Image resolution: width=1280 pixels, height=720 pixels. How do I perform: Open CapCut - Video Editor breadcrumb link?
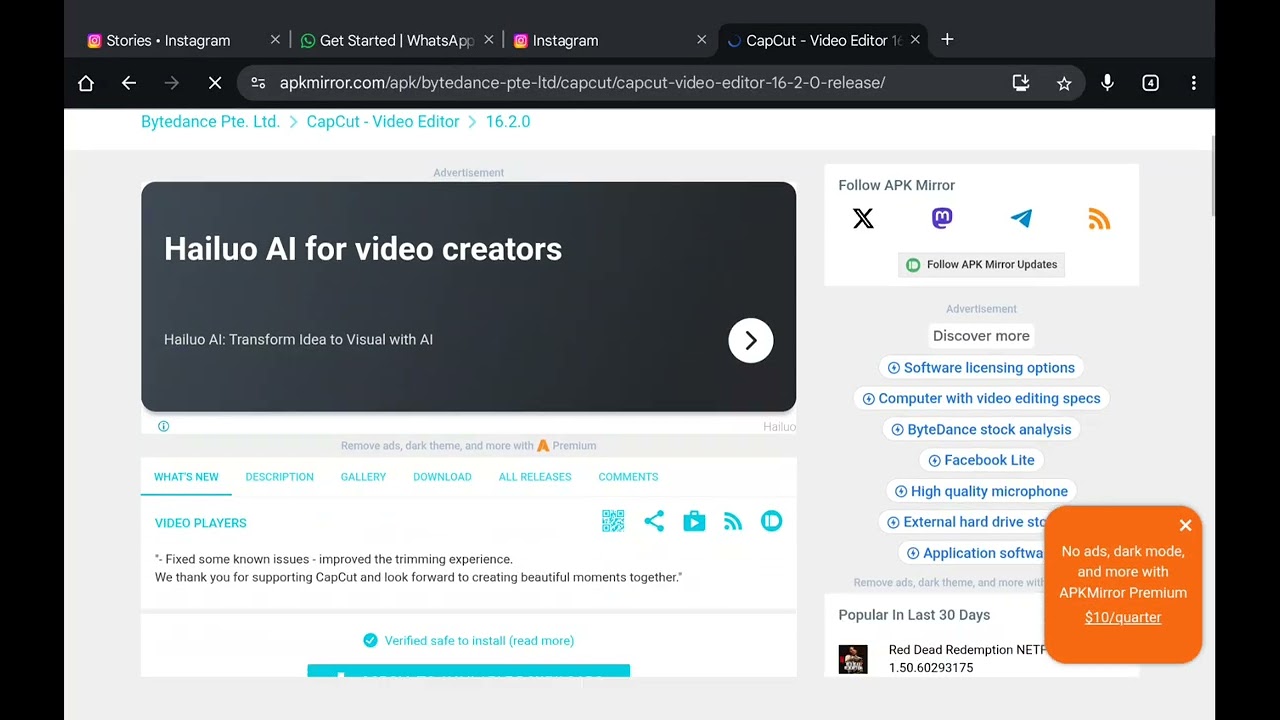pos(383,121)
